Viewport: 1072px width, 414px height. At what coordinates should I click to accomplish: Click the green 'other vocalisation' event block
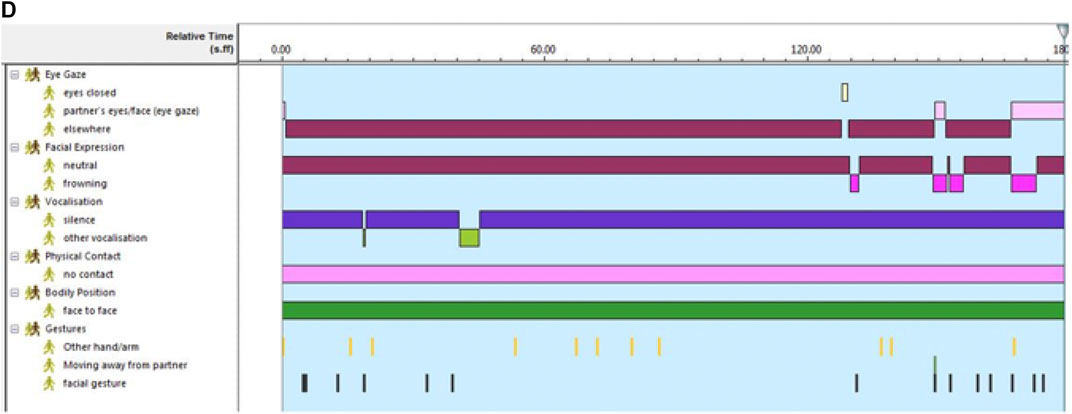pos(468,238)
